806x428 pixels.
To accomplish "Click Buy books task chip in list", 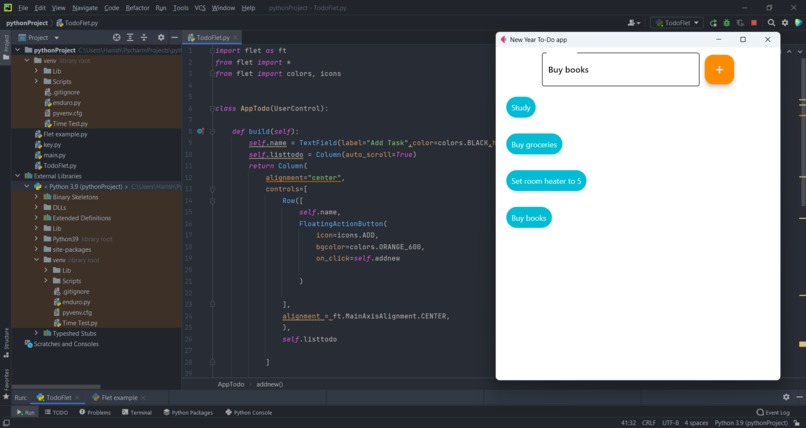I will pos(529,218).
